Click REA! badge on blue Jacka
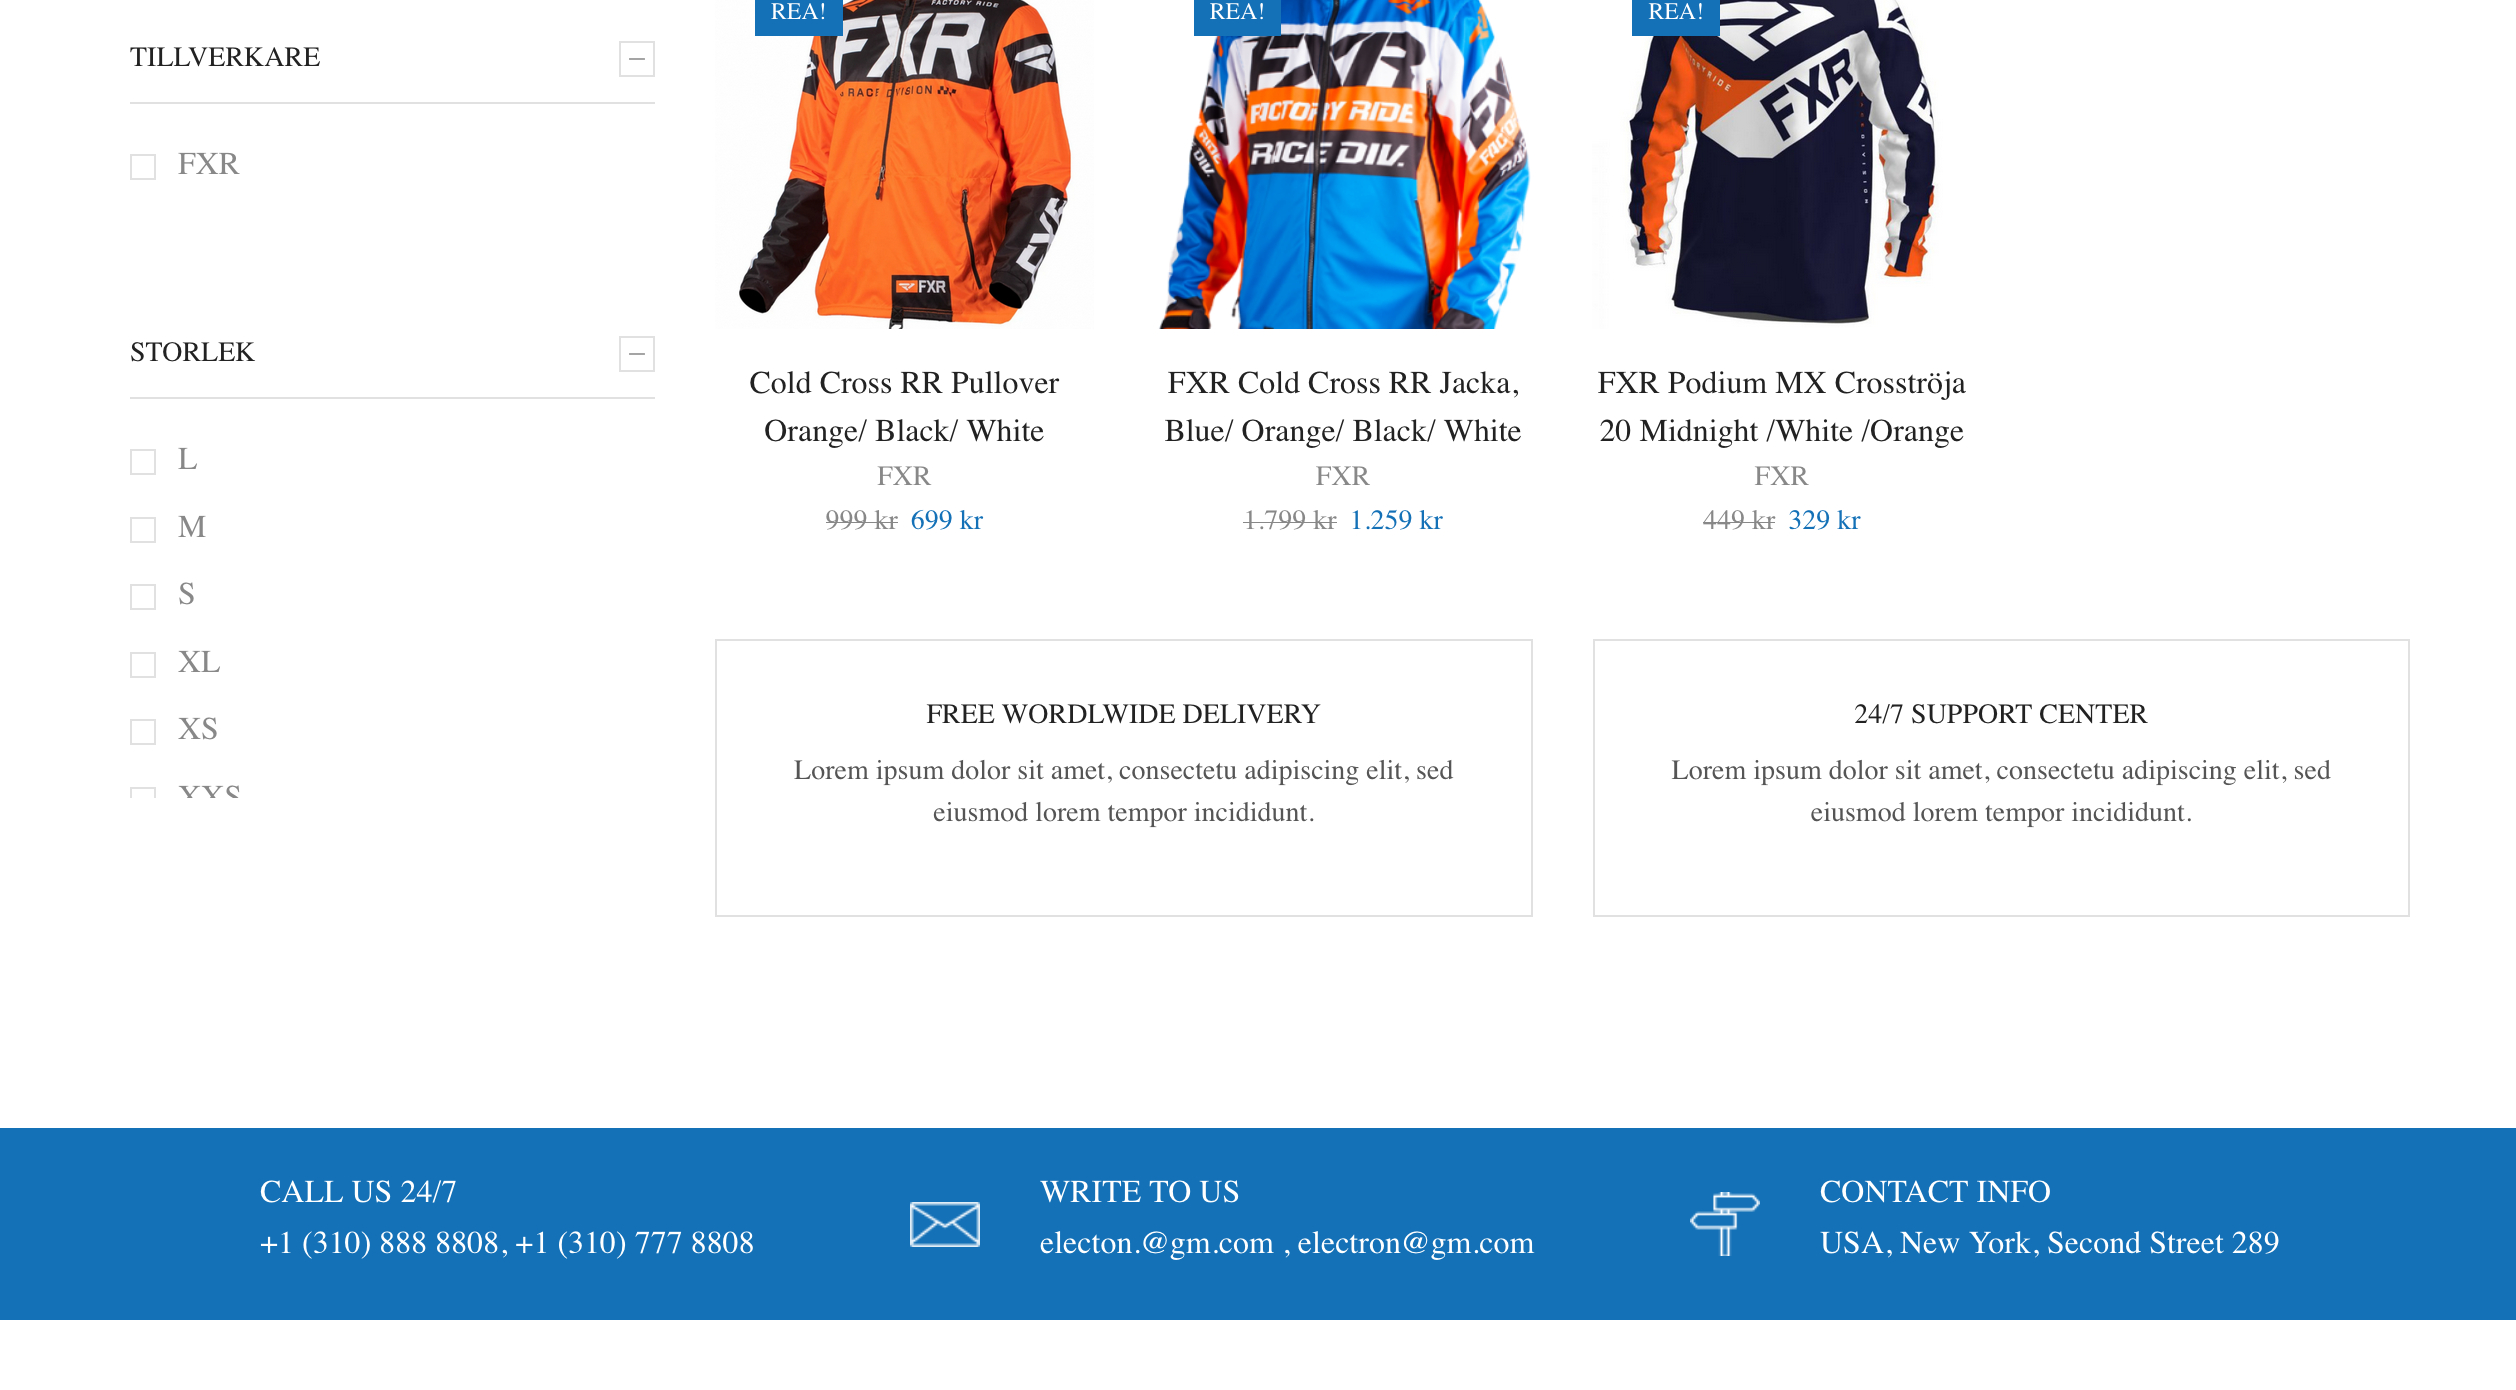The height and width of the screenshot is (1390, 2516). (1237, 14)
